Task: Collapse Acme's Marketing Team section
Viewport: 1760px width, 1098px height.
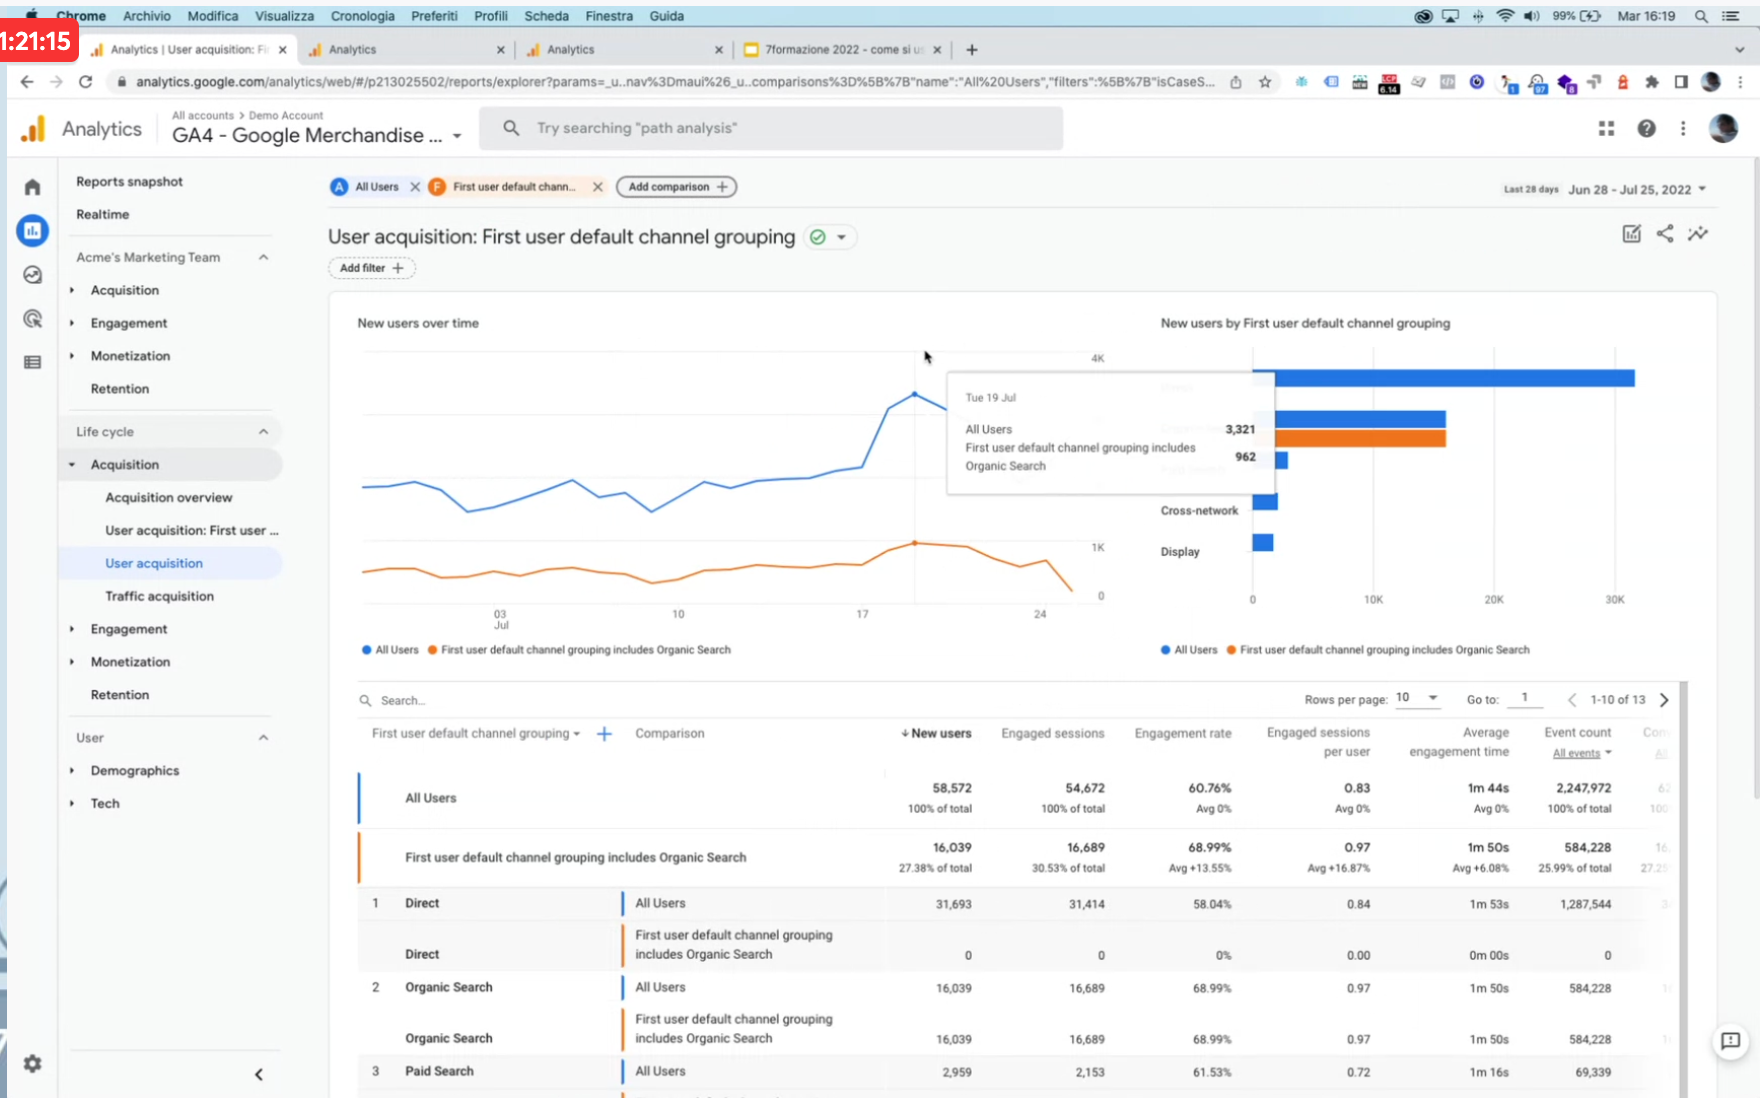Action: tap(263, 257)
